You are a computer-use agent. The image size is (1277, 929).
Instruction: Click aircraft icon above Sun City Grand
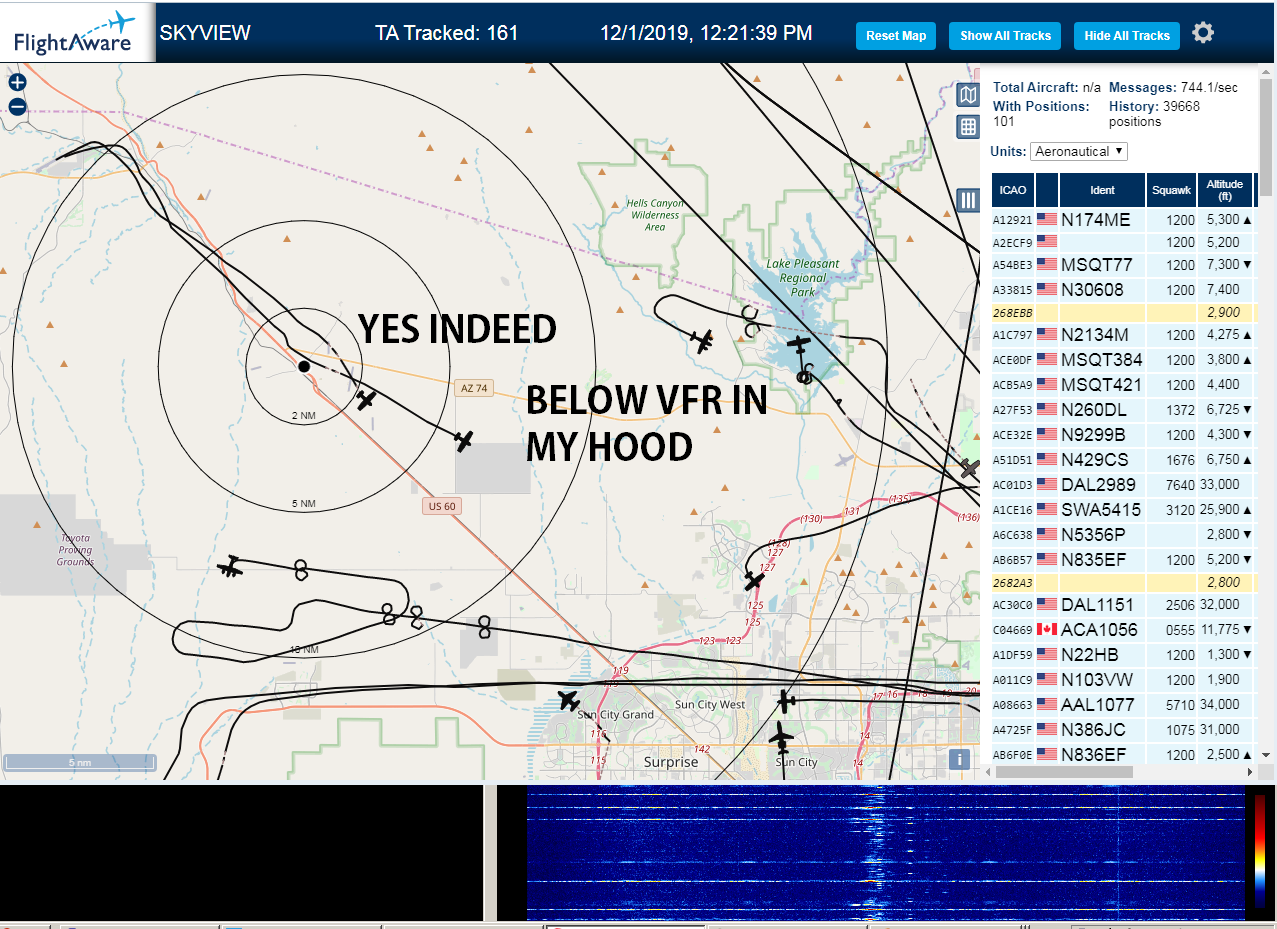569,700
